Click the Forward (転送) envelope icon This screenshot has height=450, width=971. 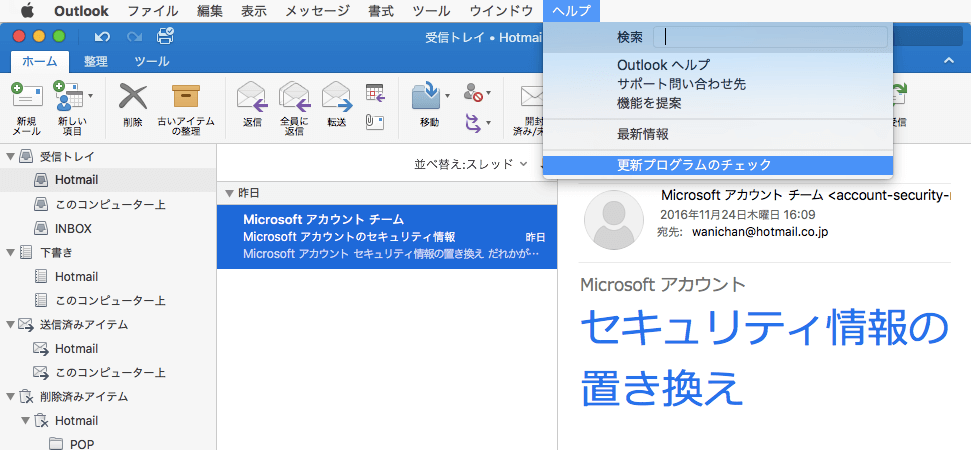coord(337,96)
